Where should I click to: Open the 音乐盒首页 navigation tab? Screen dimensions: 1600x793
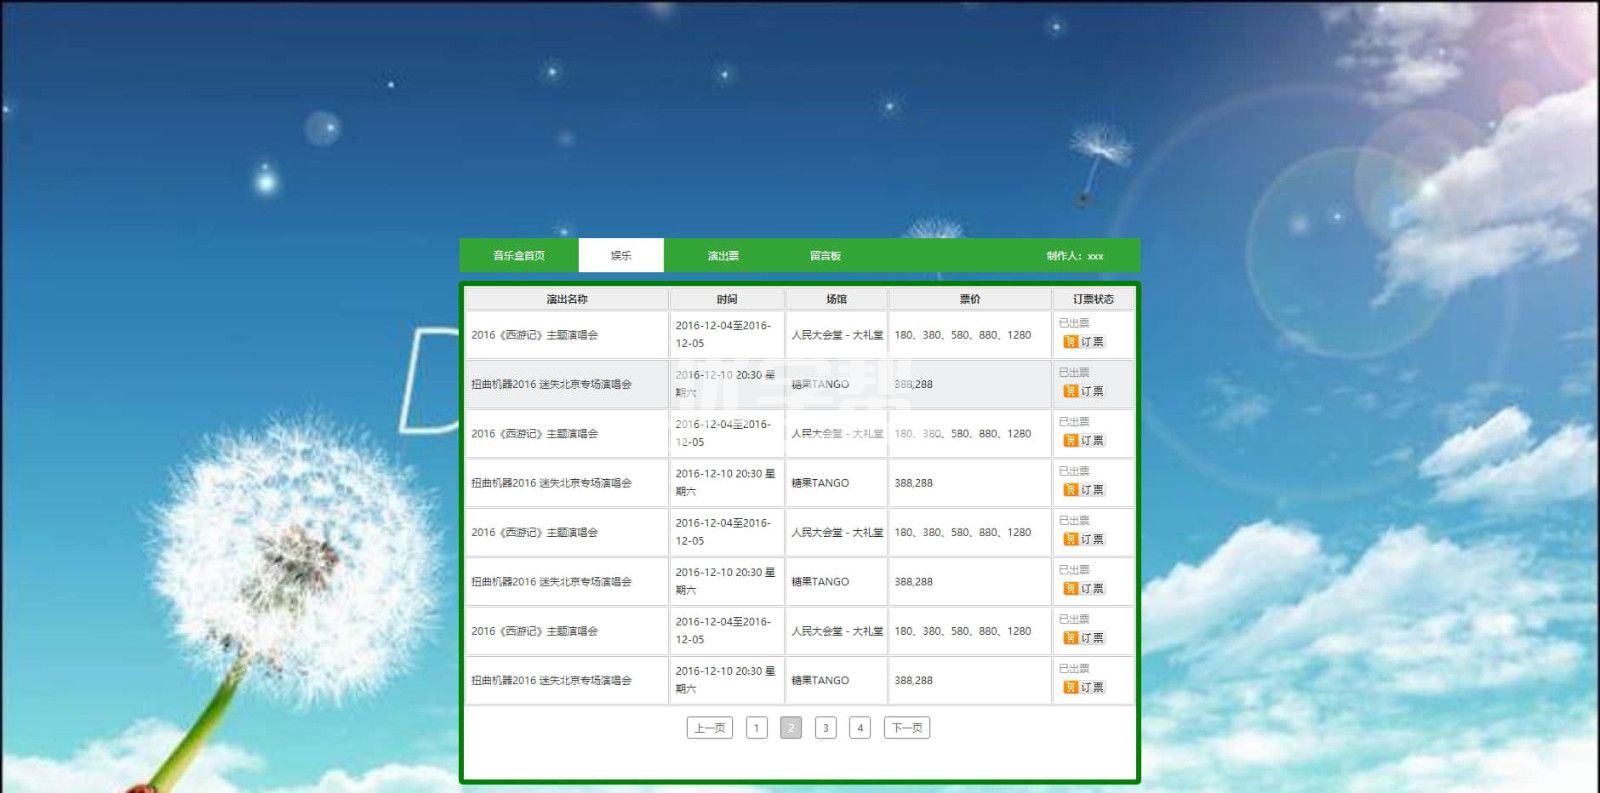click(x=519, y=256)
